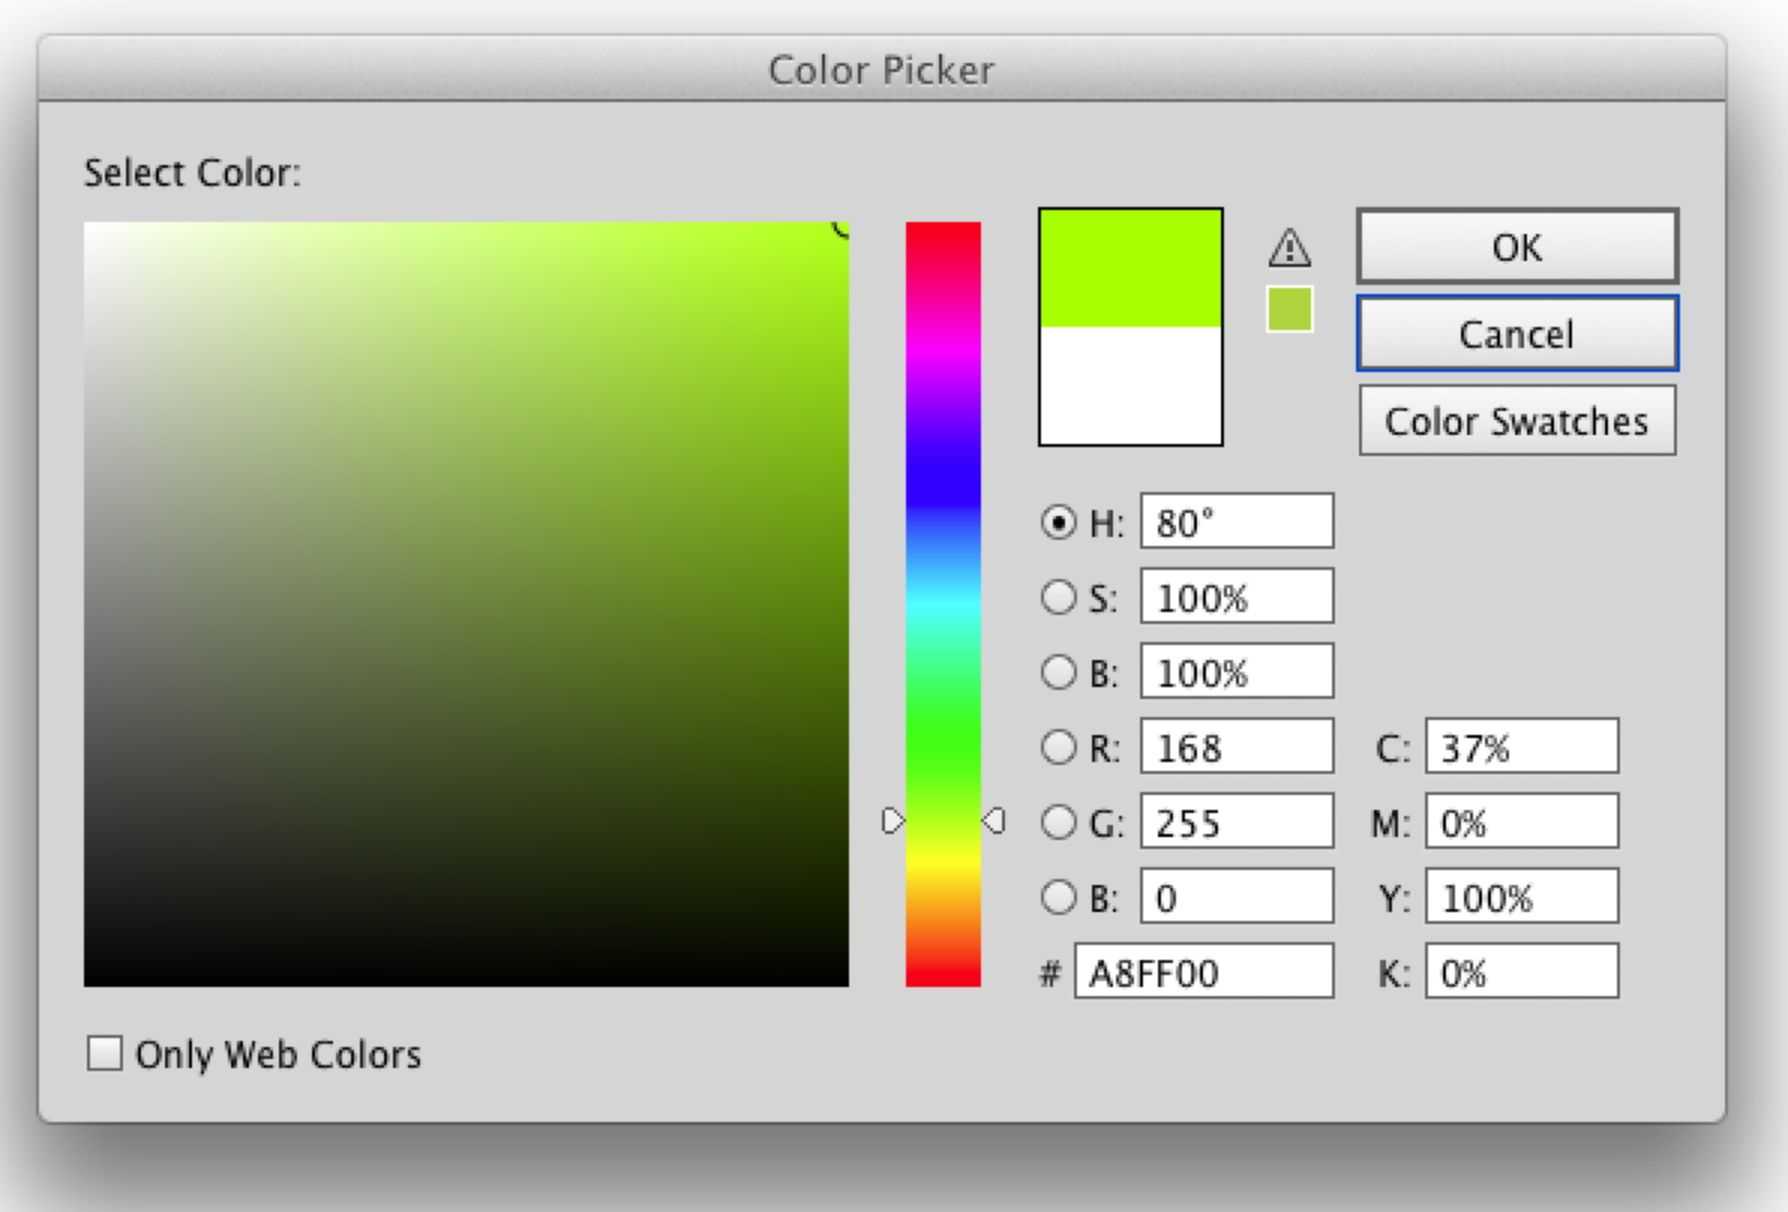Click the right hue slider arrow handle
This screenshot has height=1212, width=1788.
coord(993,821)
